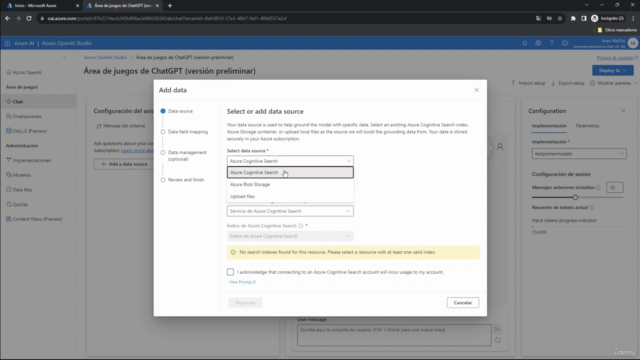640x360 pixels.
Task: Open the Implementación dropdown in Configuration
Action: 579,154
